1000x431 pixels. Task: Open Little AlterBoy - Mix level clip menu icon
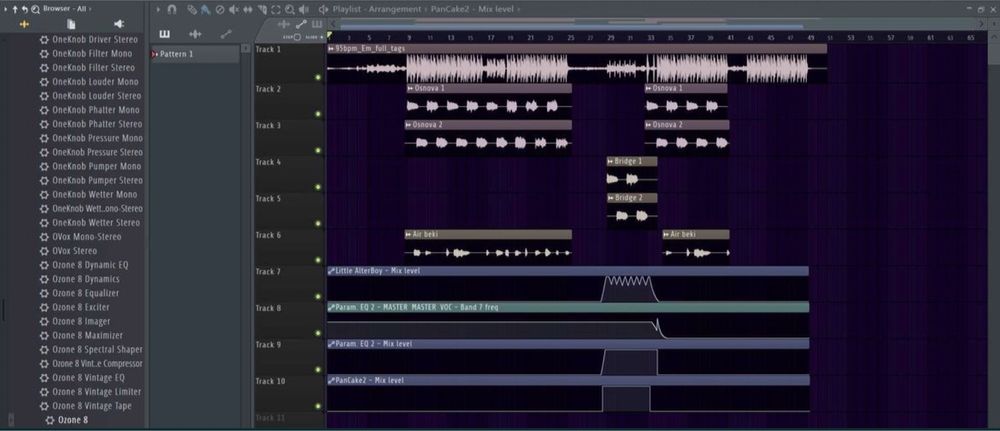coord(331,271)
